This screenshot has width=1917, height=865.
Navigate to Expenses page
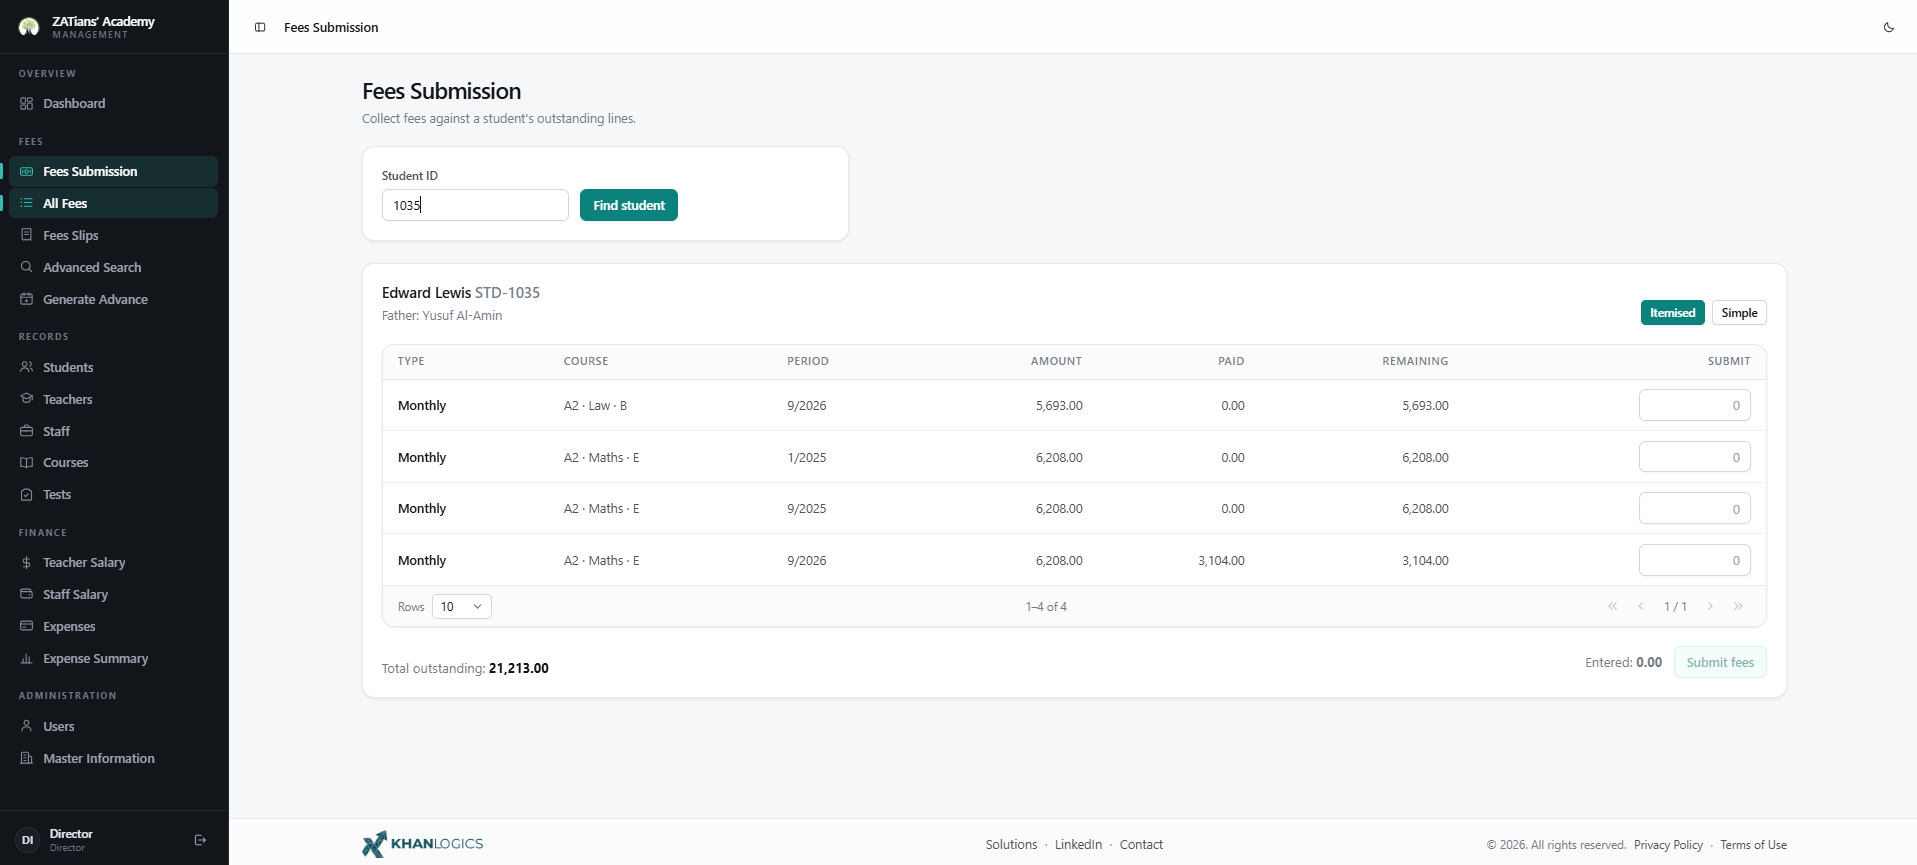113,626
